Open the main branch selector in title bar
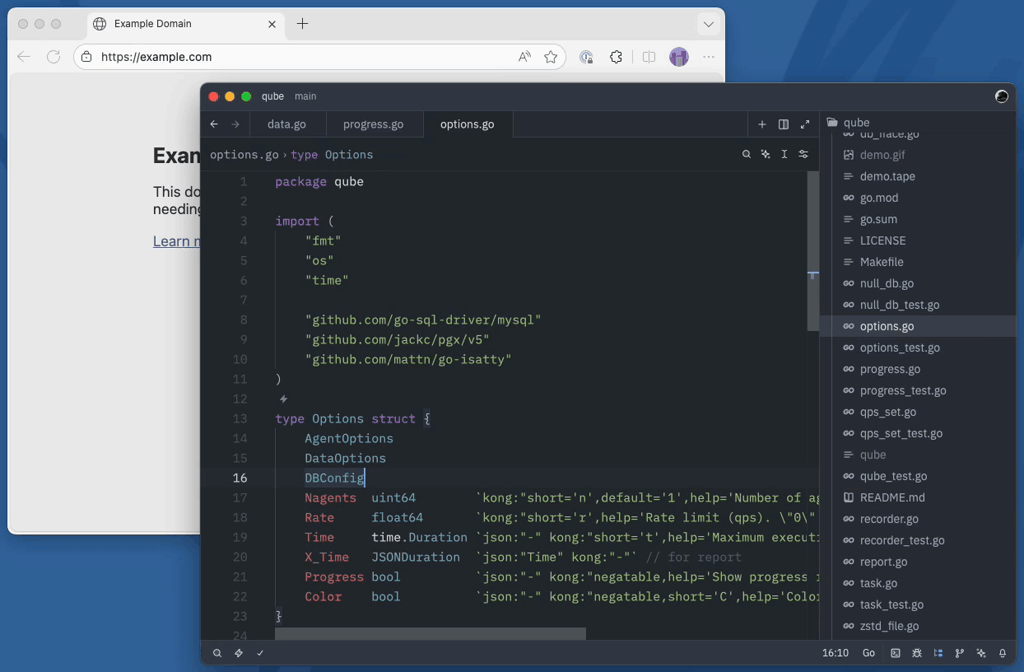 coord(305,96)
